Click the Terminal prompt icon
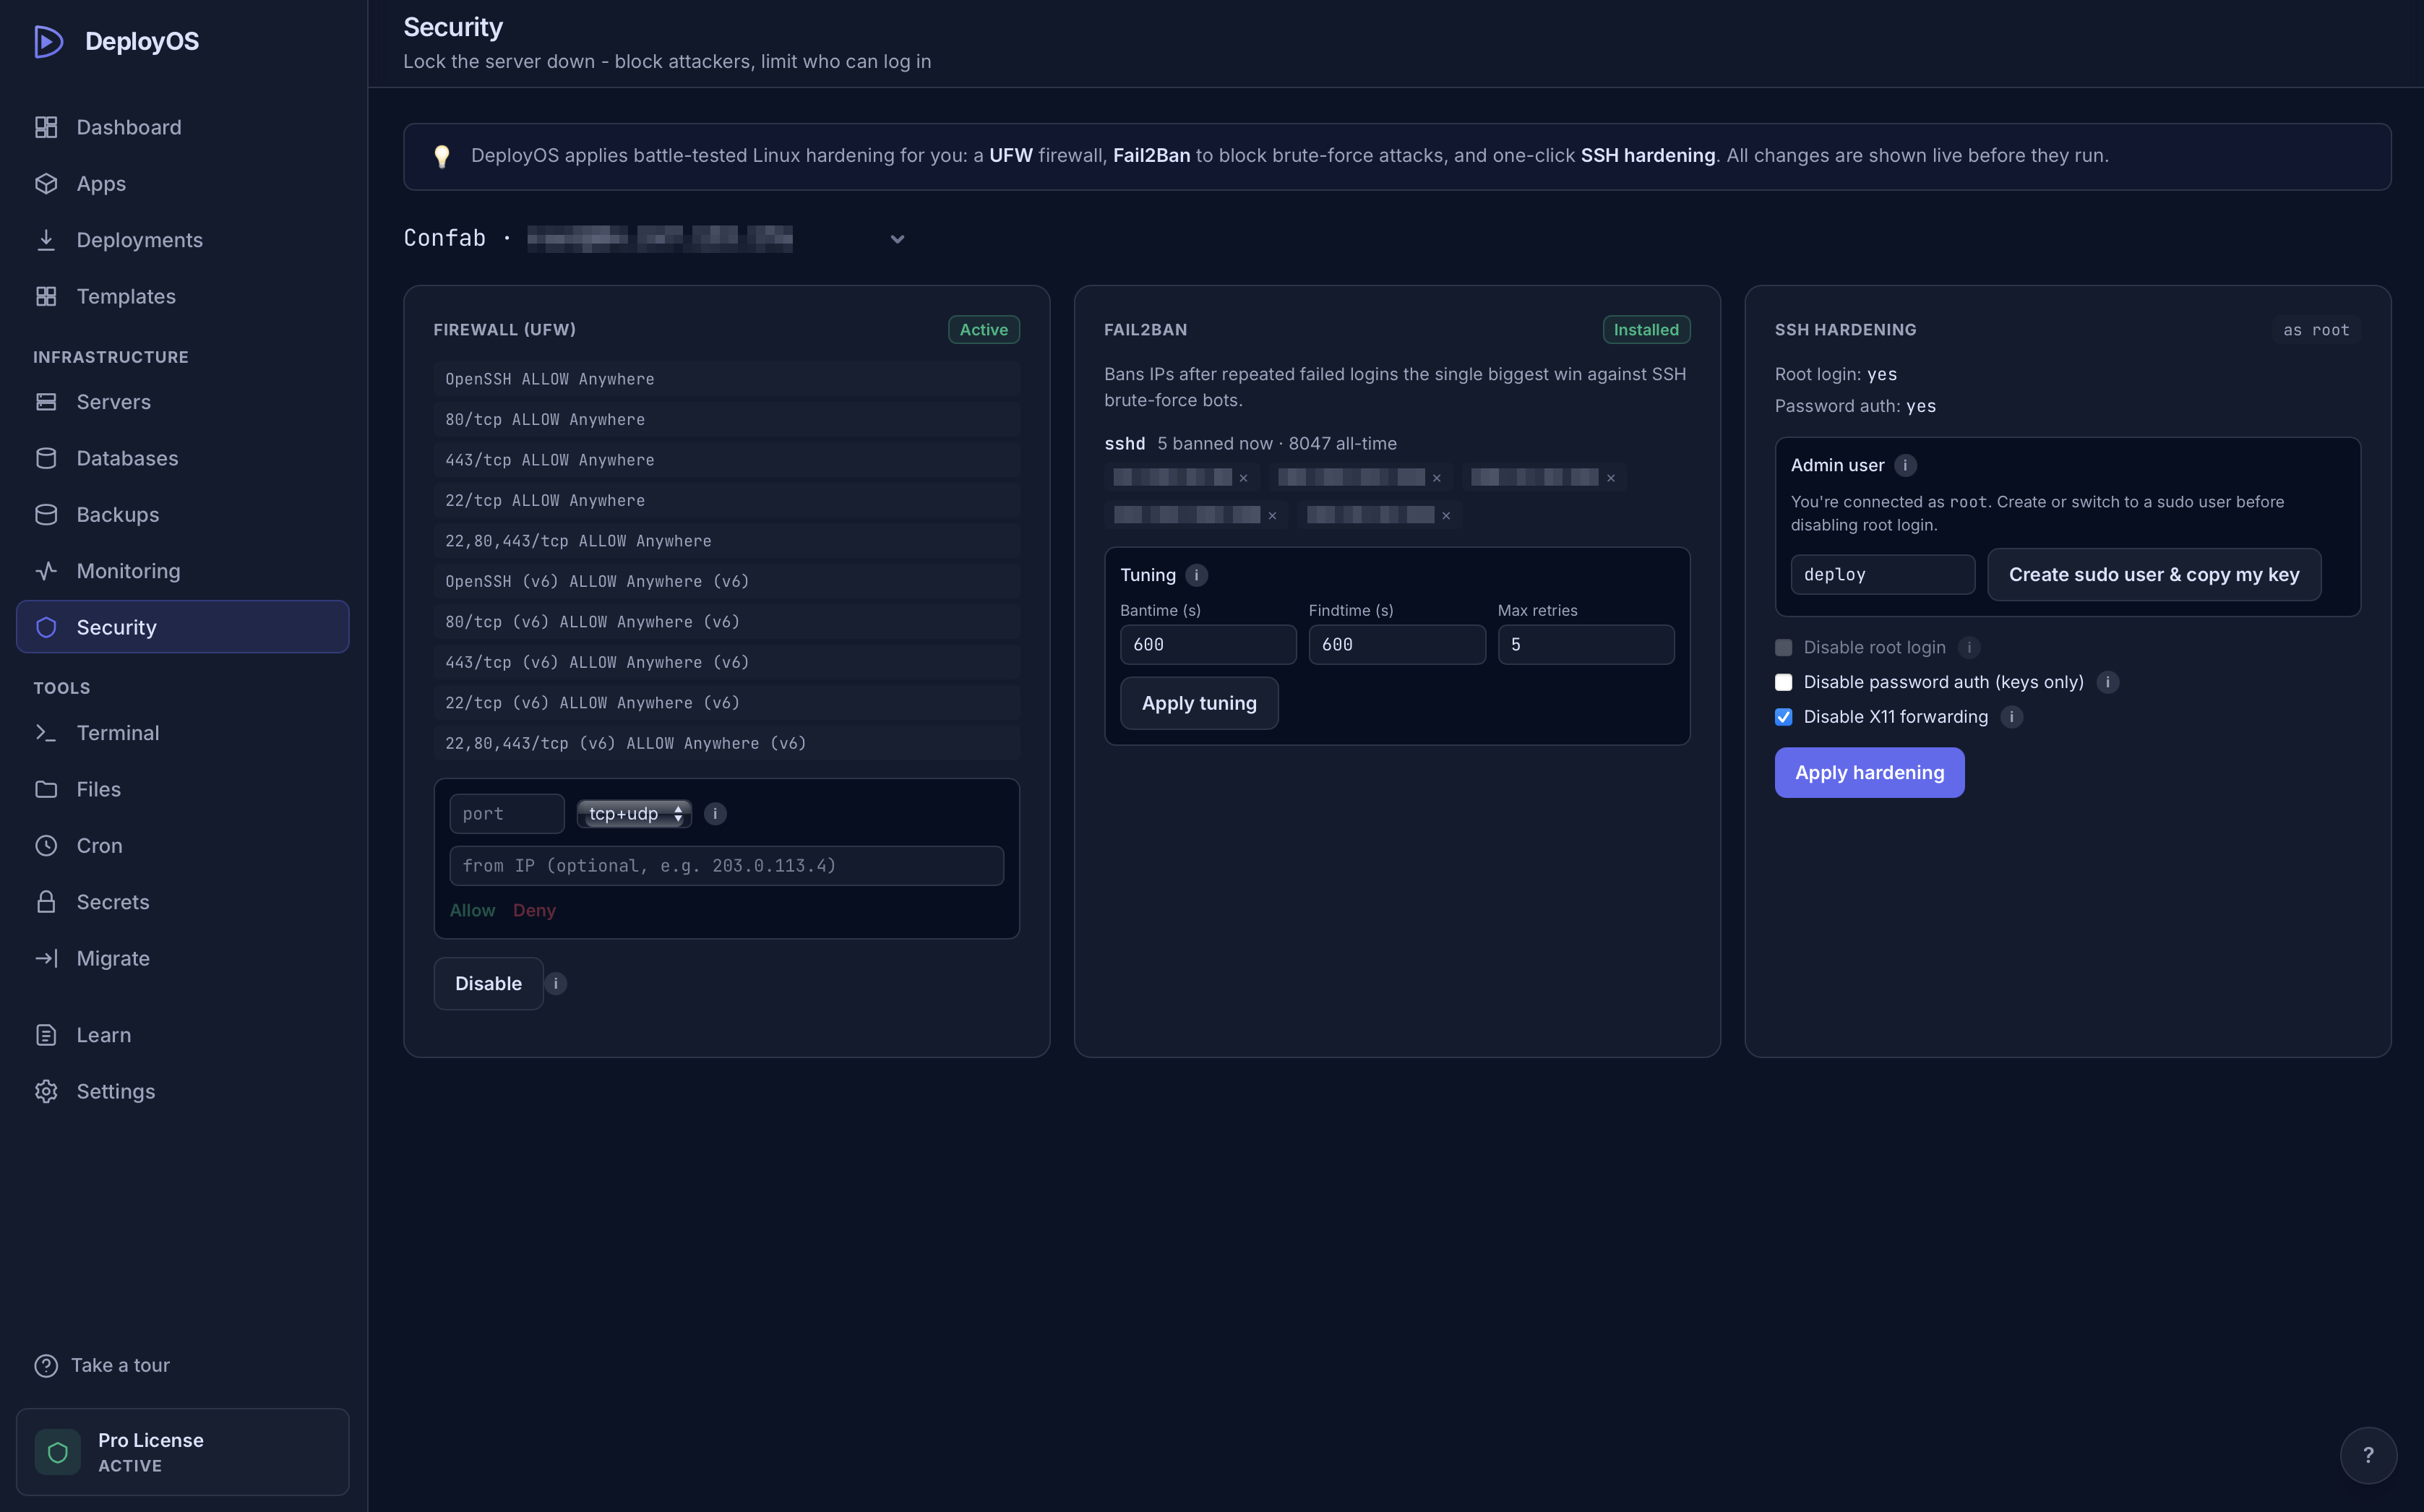This screenshot has height=1512, width=2424. click(x=46, y=733)
